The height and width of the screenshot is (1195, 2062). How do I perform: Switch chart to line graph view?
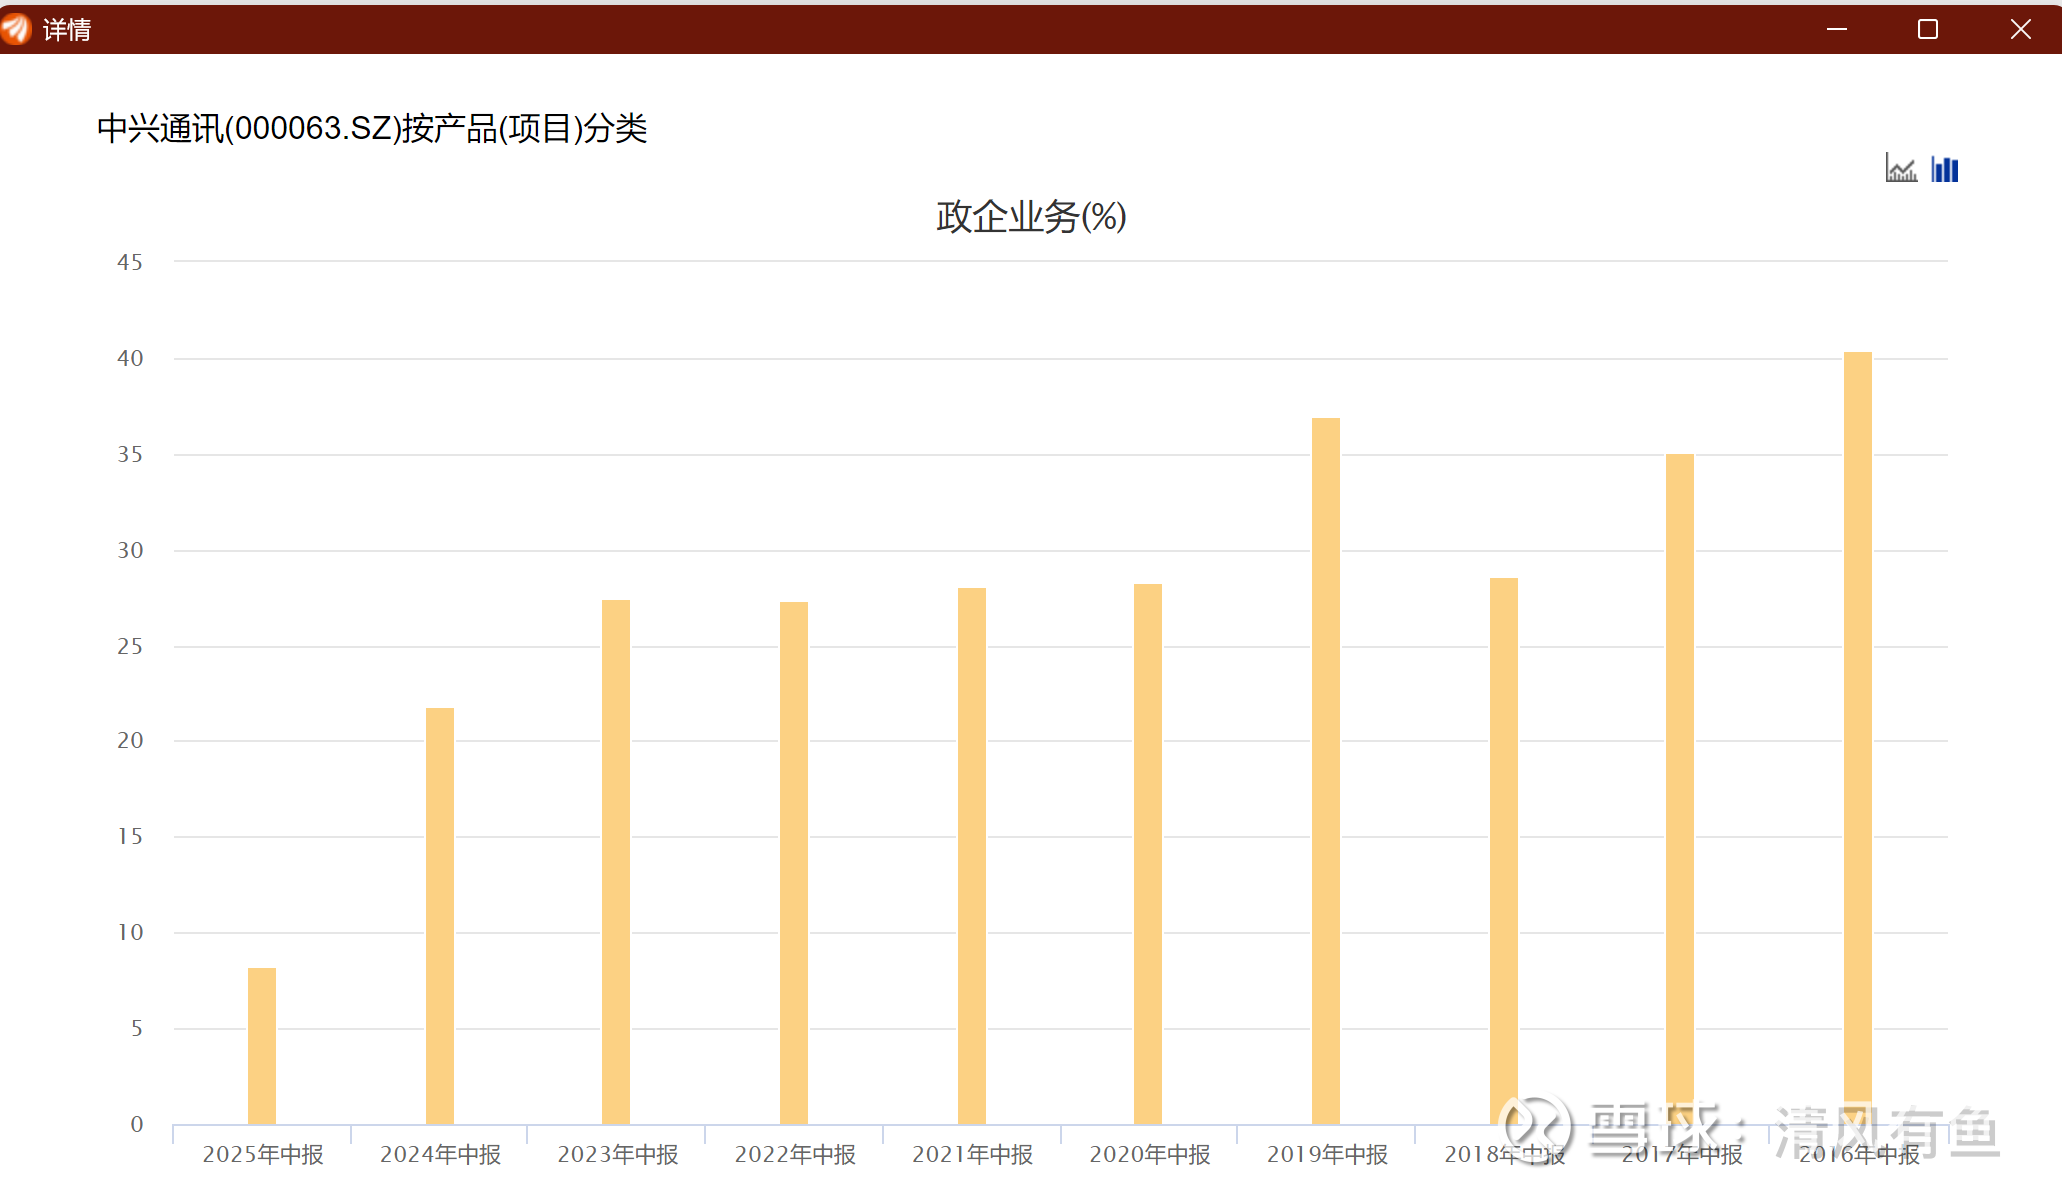[x=1900, y=169]
